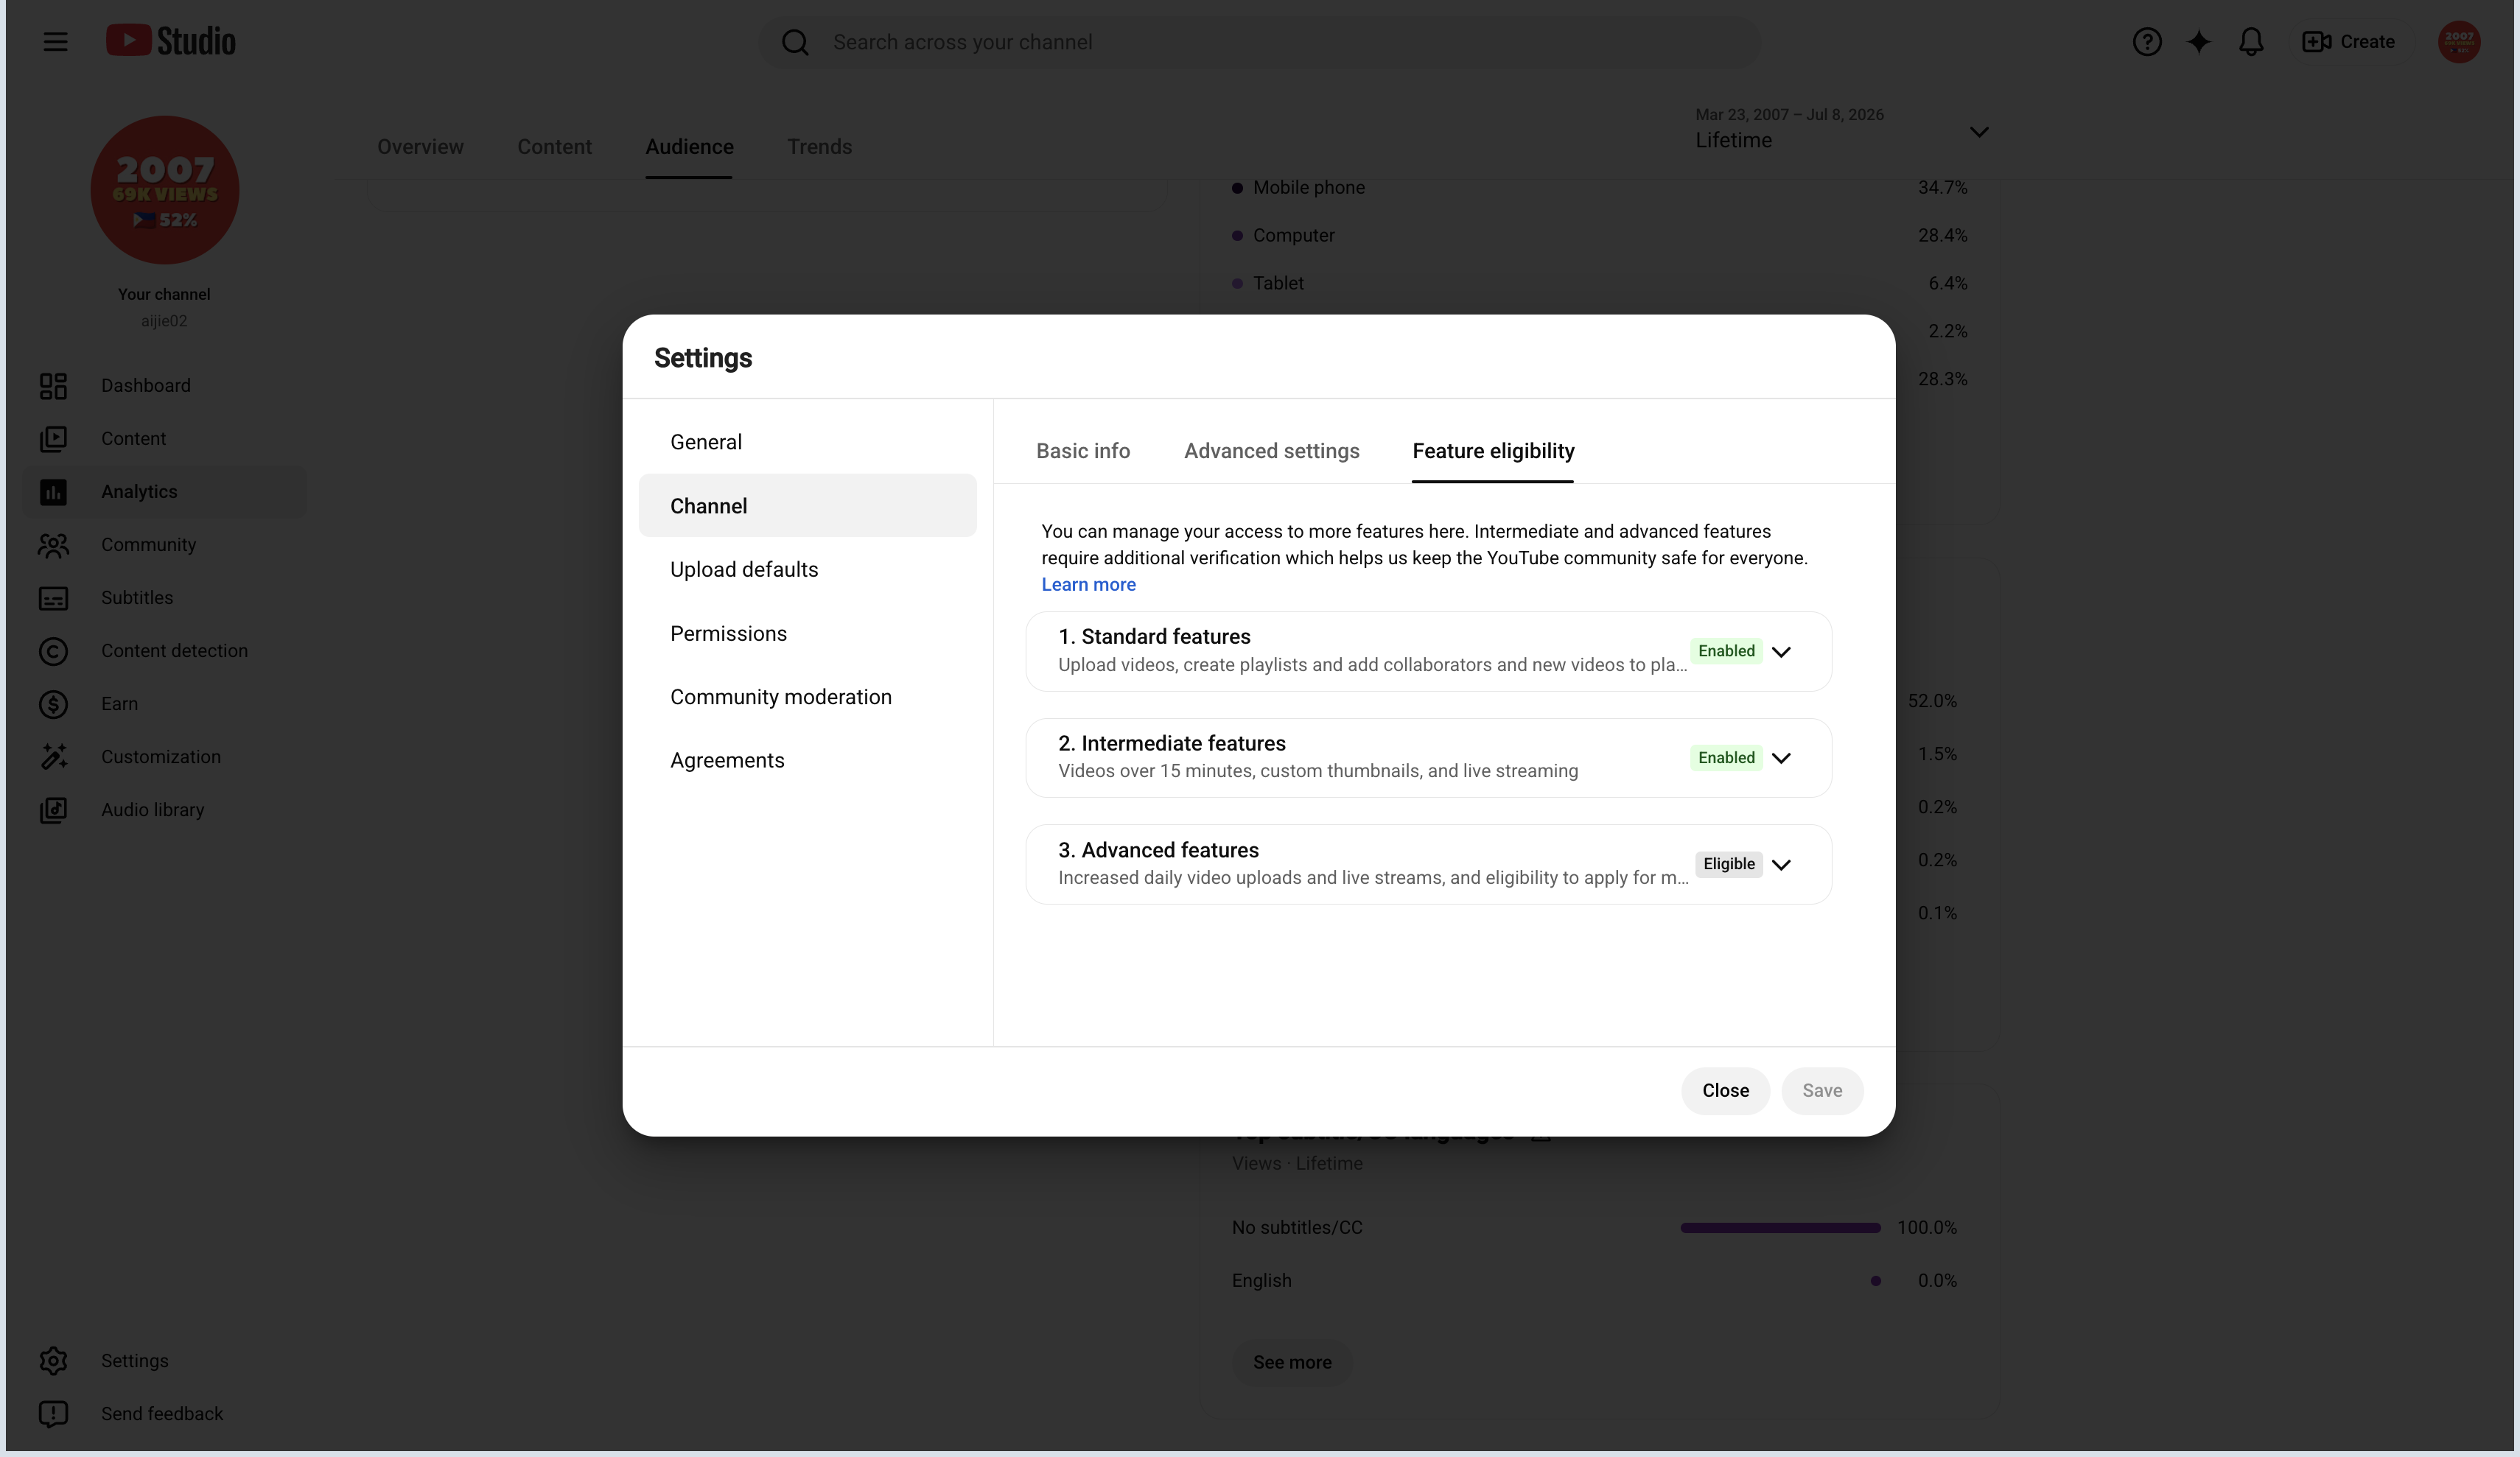Select Community moderation in Settings
The height and width of the screenshot is (1457, 2520).
click(x=807, y=696)
